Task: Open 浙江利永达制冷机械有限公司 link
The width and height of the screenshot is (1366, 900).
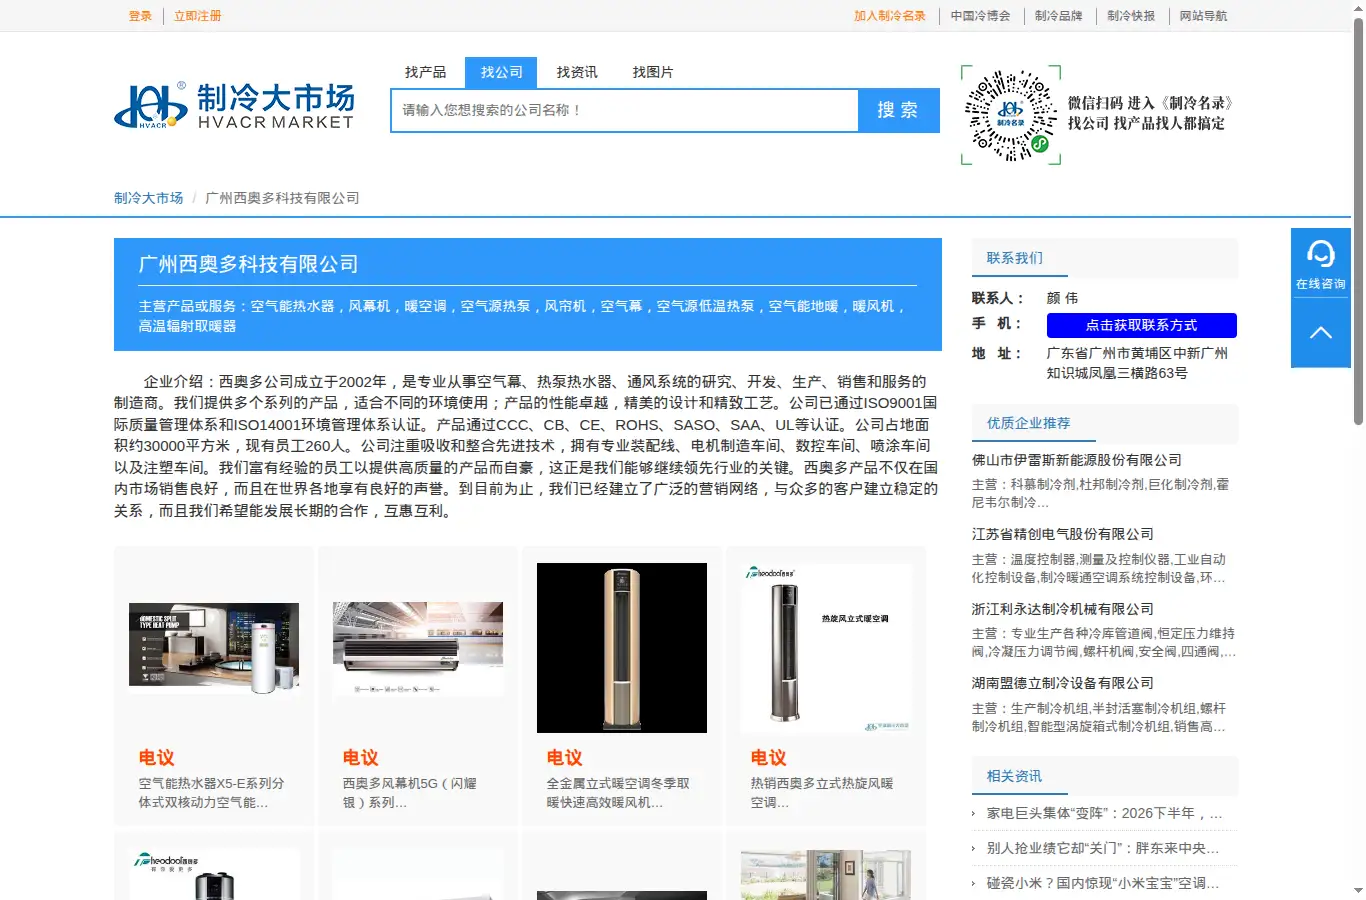Action: 1063,609
